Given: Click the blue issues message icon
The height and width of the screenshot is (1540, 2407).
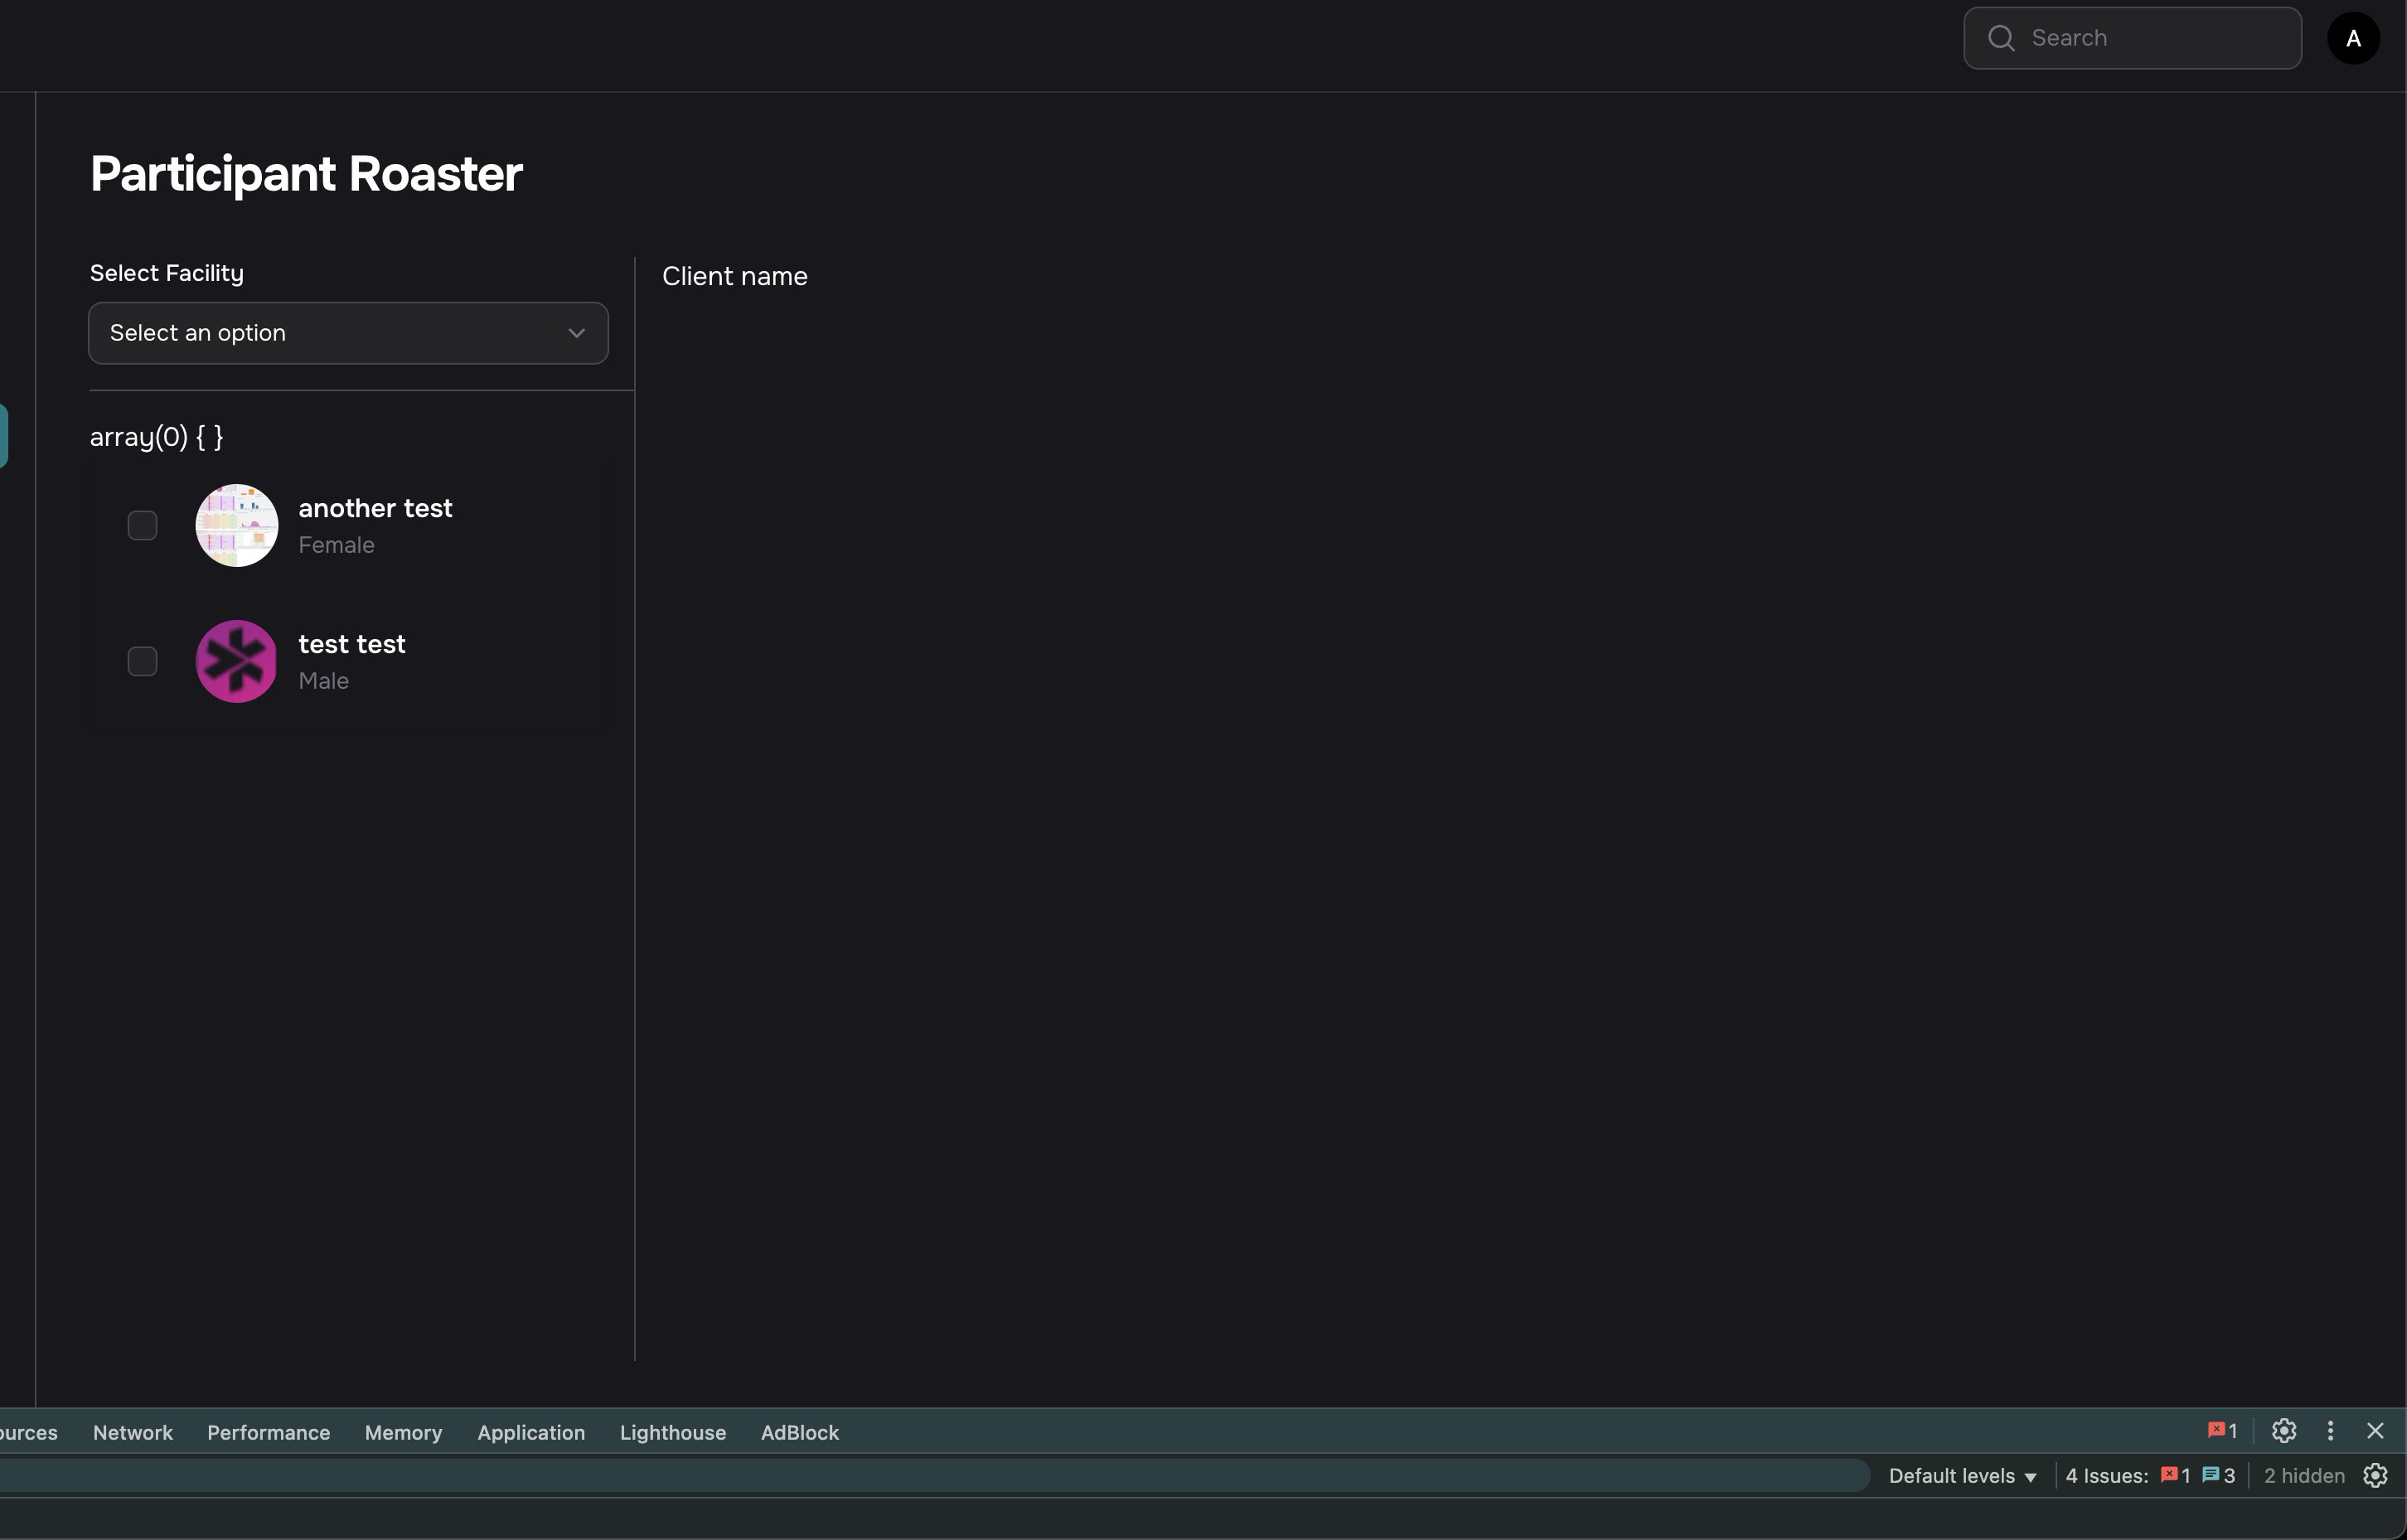Looking at the screenshot, I should (2211, 1476).
